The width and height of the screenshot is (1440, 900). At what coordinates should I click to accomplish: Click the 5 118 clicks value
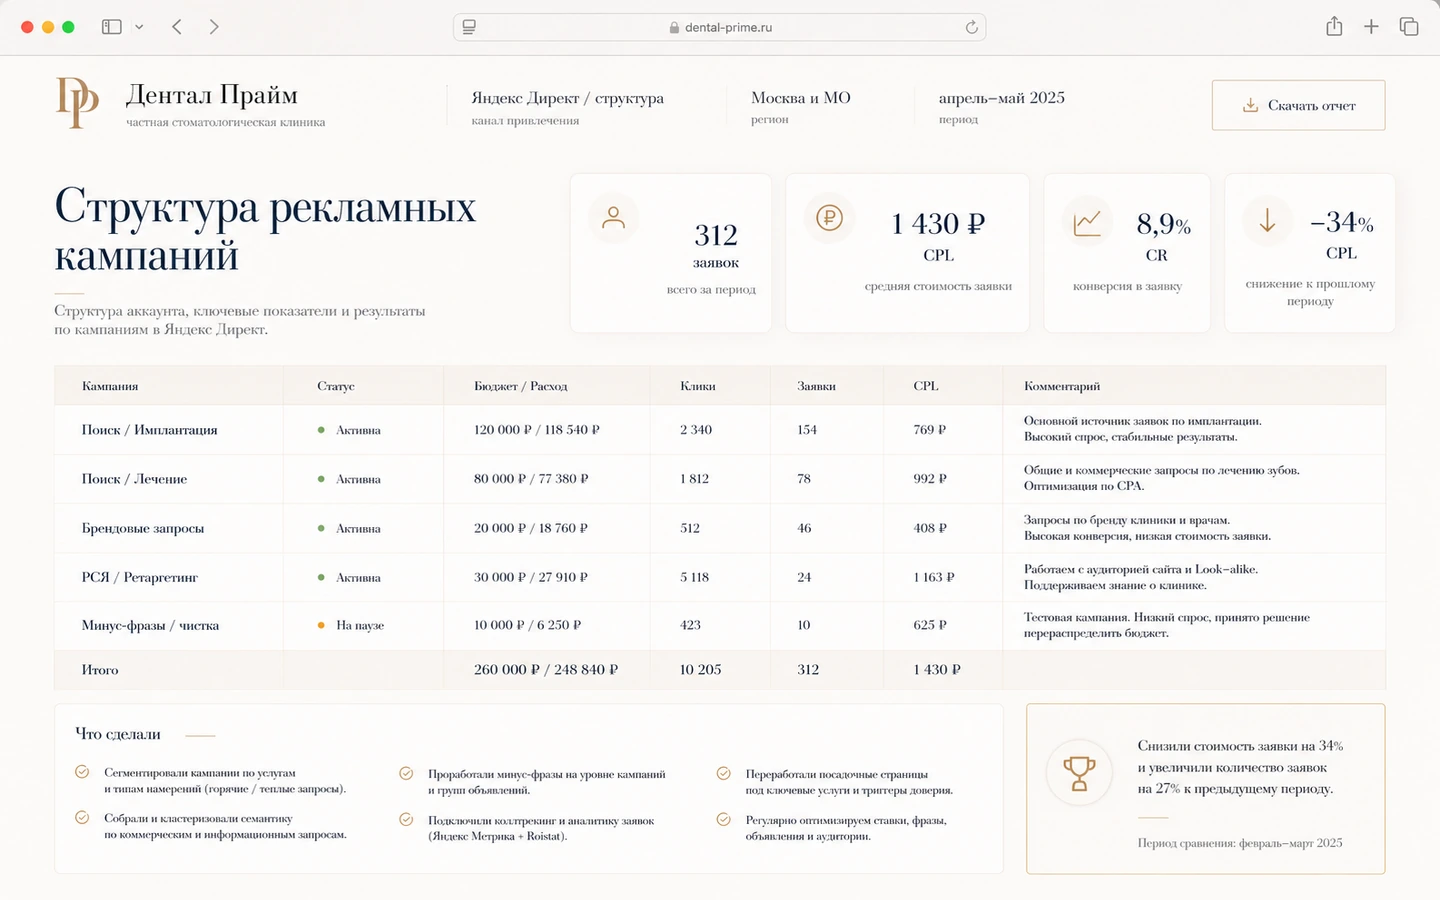pyautogui.click(x=694, y=577)
